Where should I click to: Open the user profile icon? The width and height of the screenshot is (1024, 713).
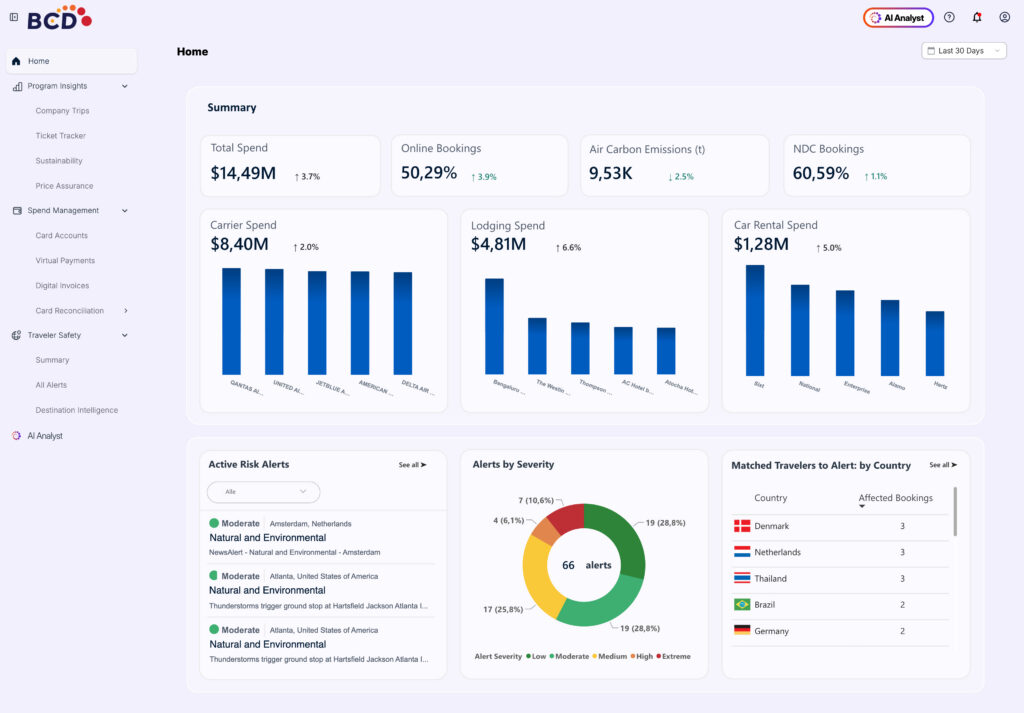1004,18
